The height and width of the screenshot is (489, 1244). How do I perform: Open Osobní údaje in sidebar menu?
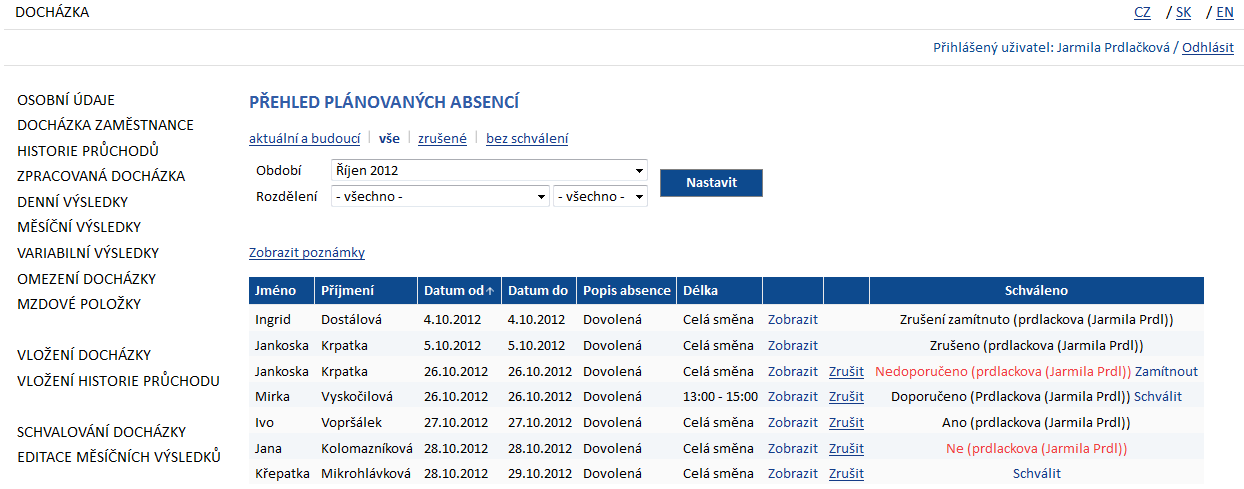click(x=66, y=100)
